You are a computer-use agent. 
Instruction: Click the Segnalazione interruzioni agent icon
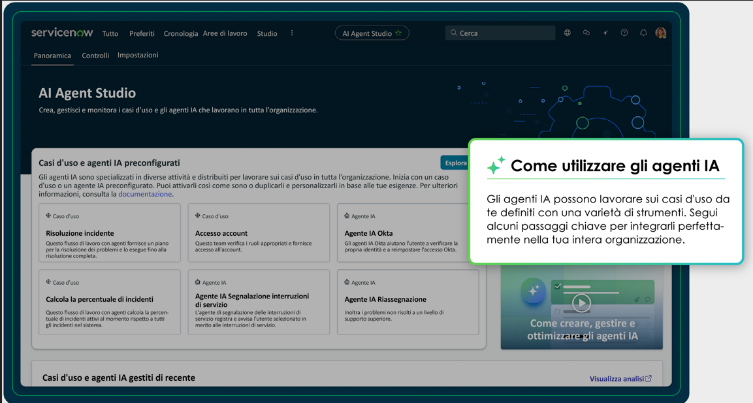(197, 282)
